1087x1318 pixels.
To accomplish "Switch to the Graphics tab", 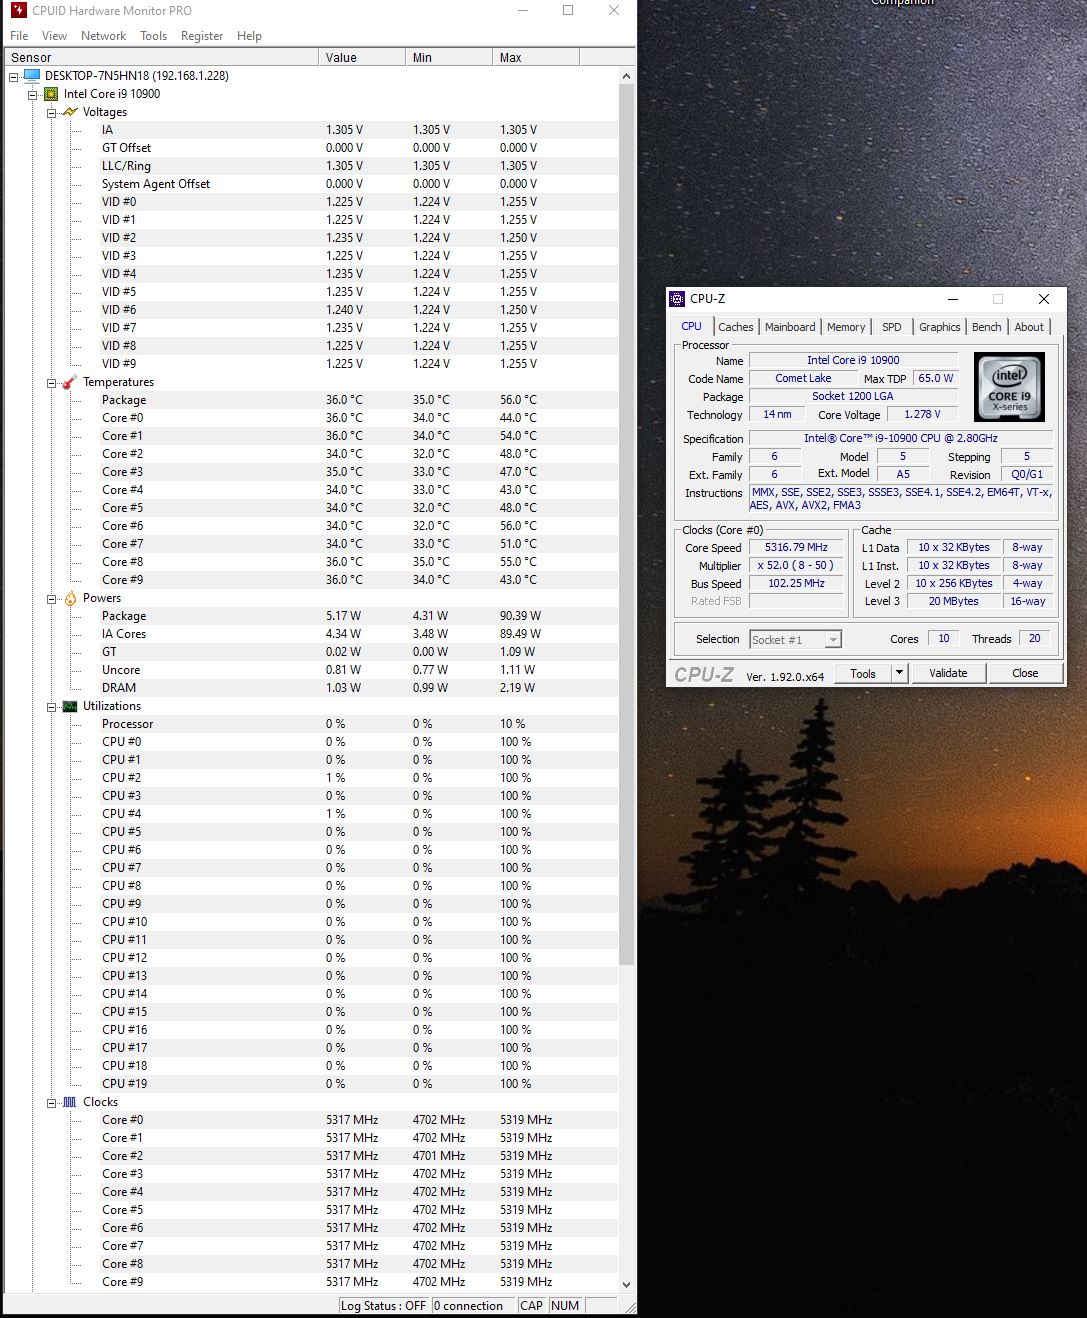I will tap(939, 327).
